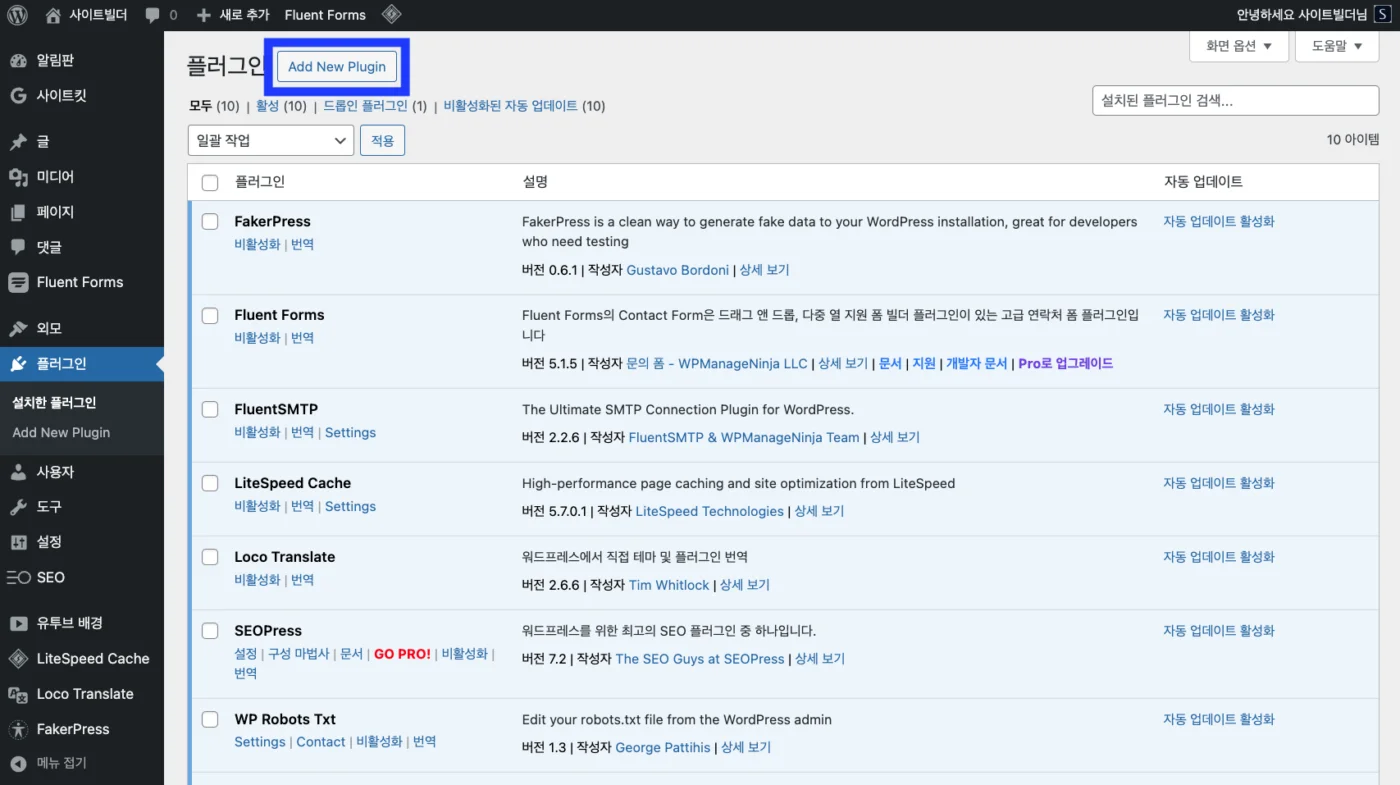The image size is (1400, 785).
Task: Check the SEOPress row checkbox
Action: (x=210, y=631)
